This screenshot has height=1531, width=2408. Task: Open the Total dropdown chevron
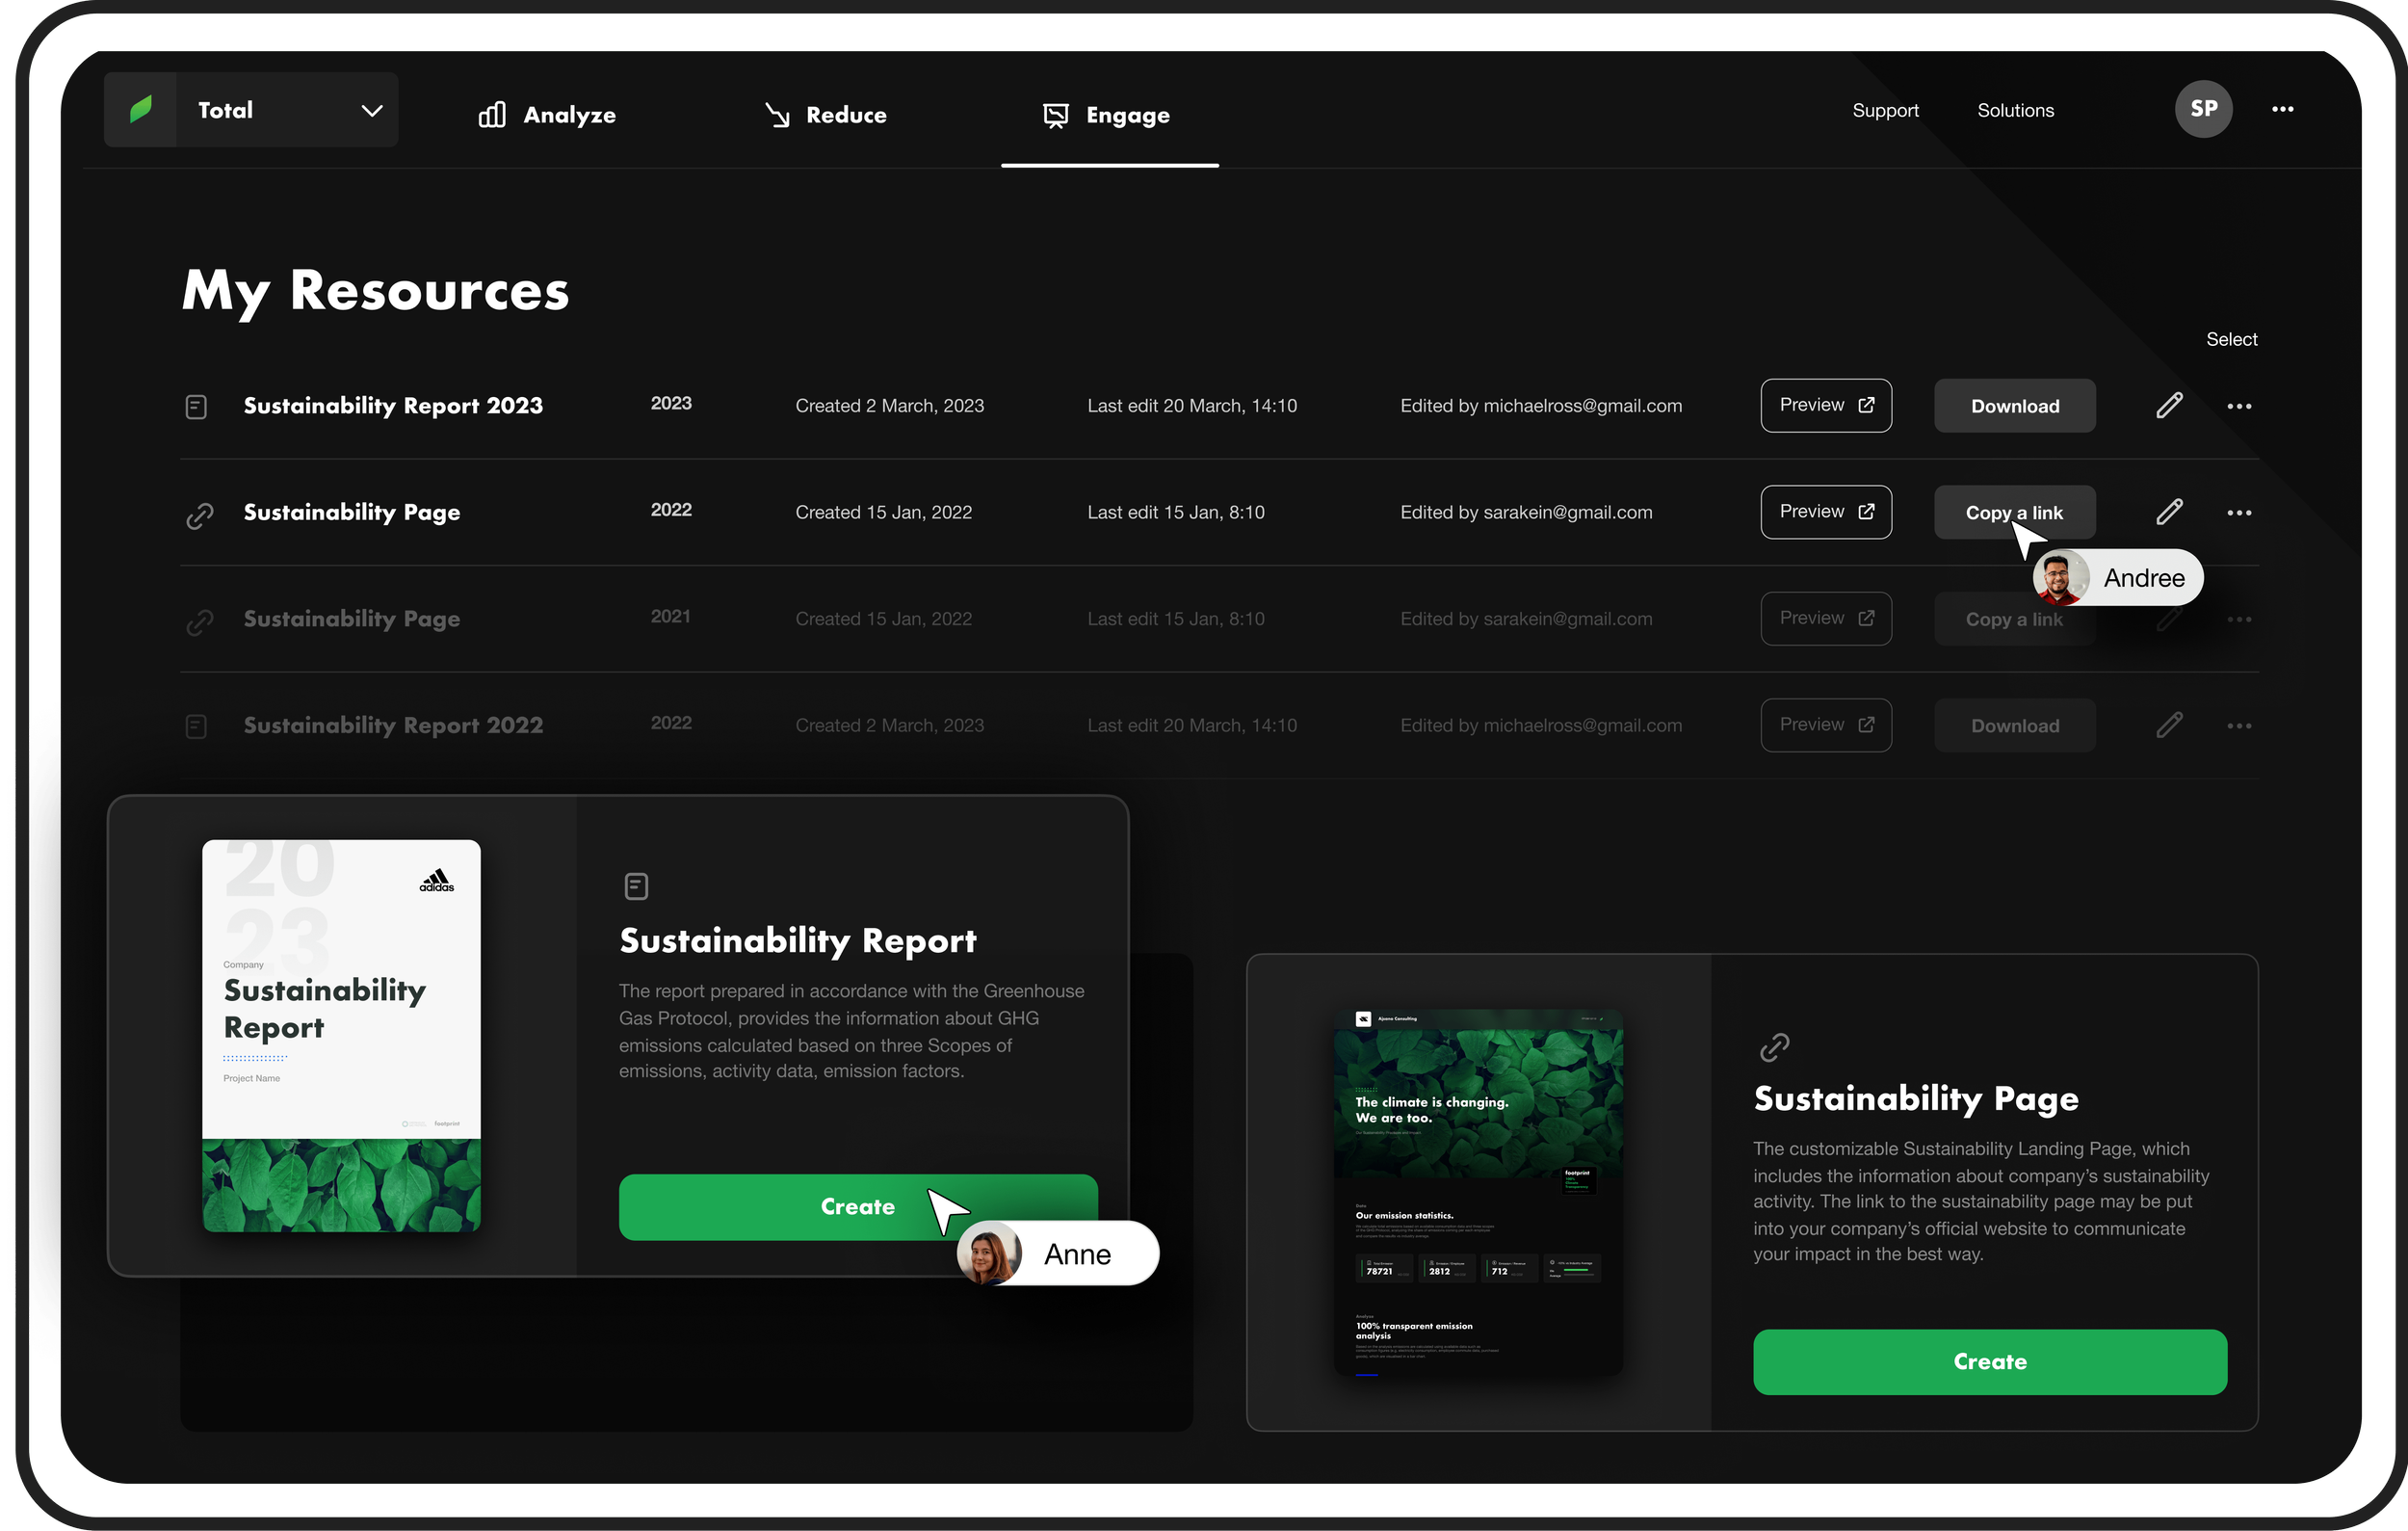372,111
